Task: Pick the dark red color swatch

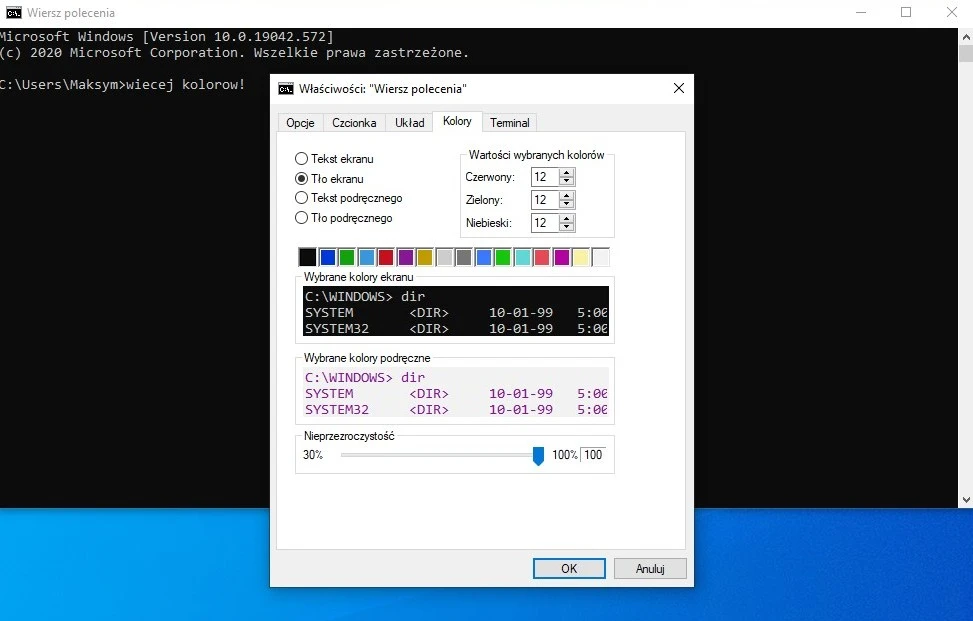Action: (386, 257)
